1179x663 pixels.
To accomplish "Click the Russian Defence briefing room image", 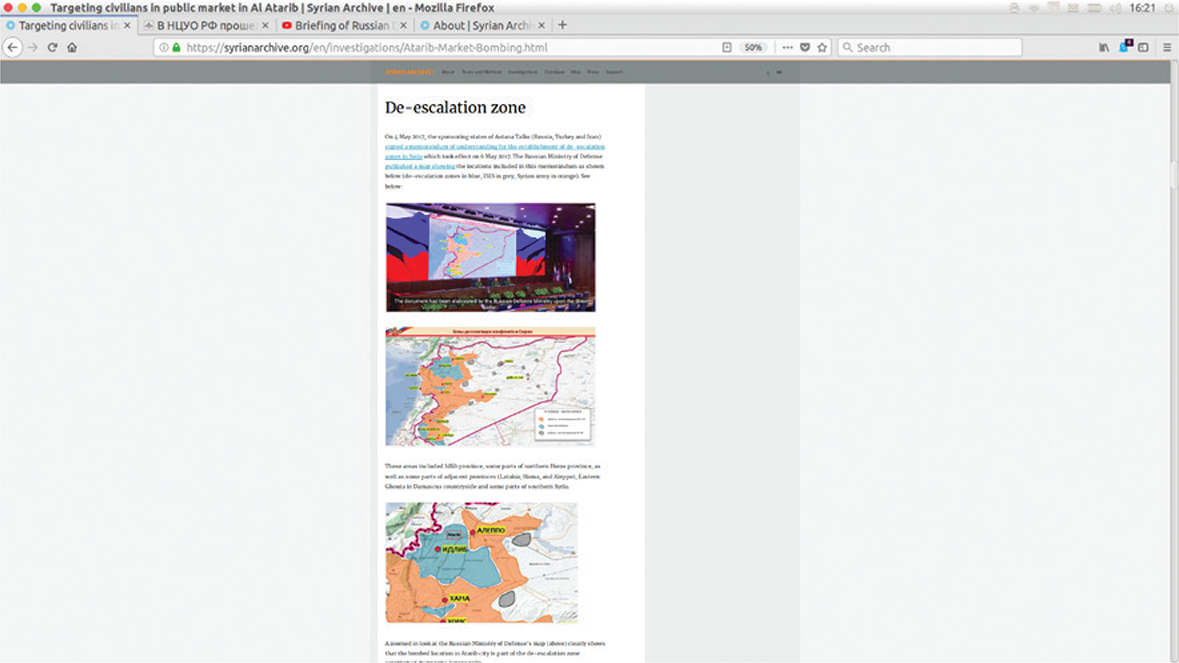I will click(490, 257).
